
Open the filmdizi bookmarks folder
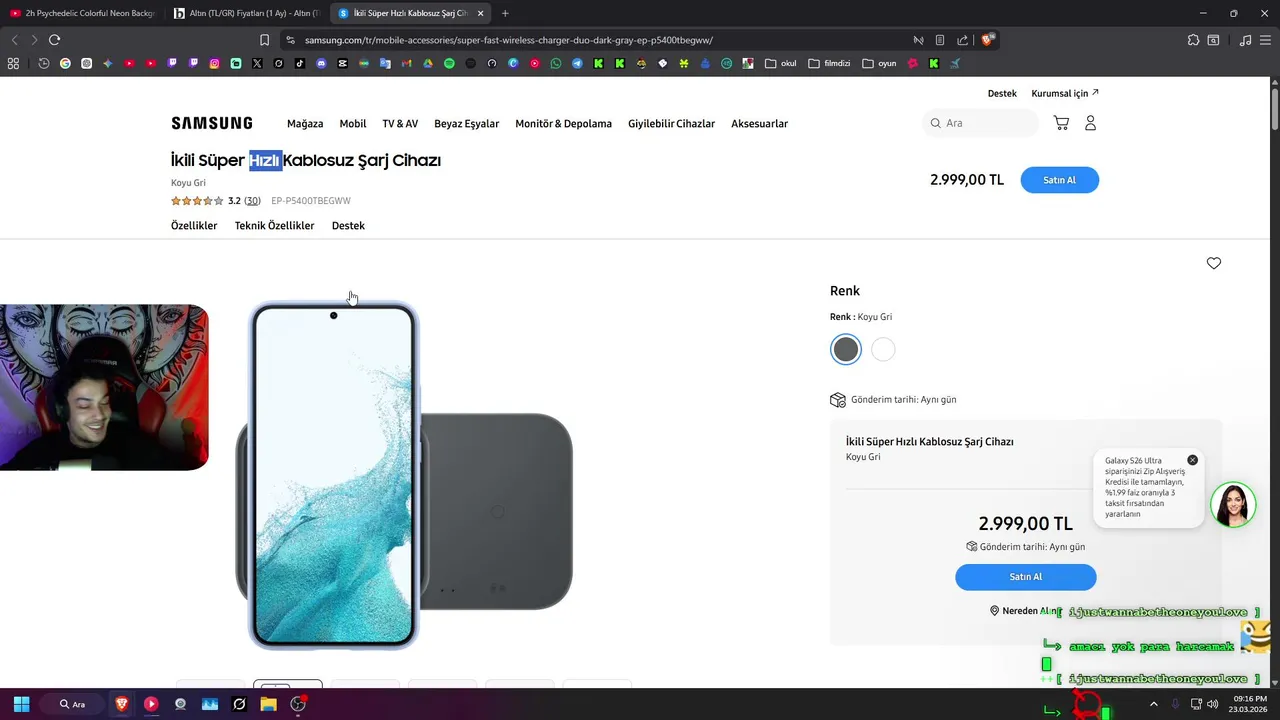click(829, 63)
